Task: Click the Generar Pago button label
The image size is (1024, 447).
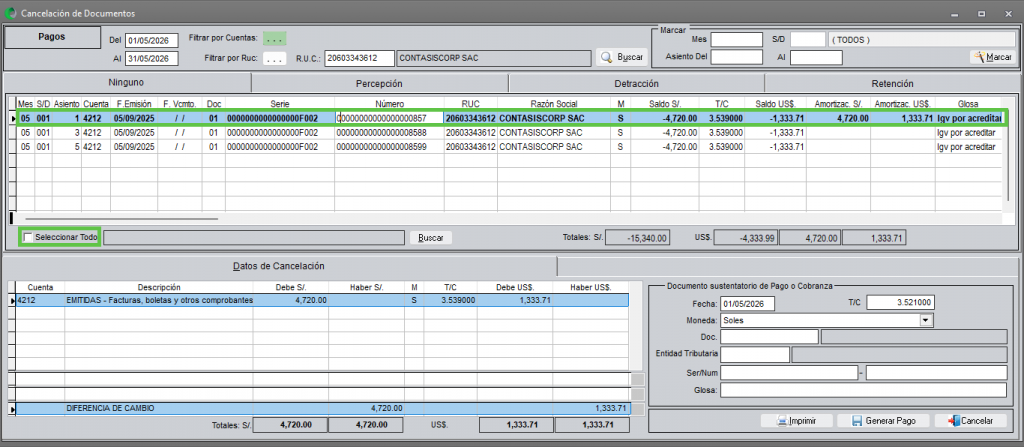Action: 890,421
